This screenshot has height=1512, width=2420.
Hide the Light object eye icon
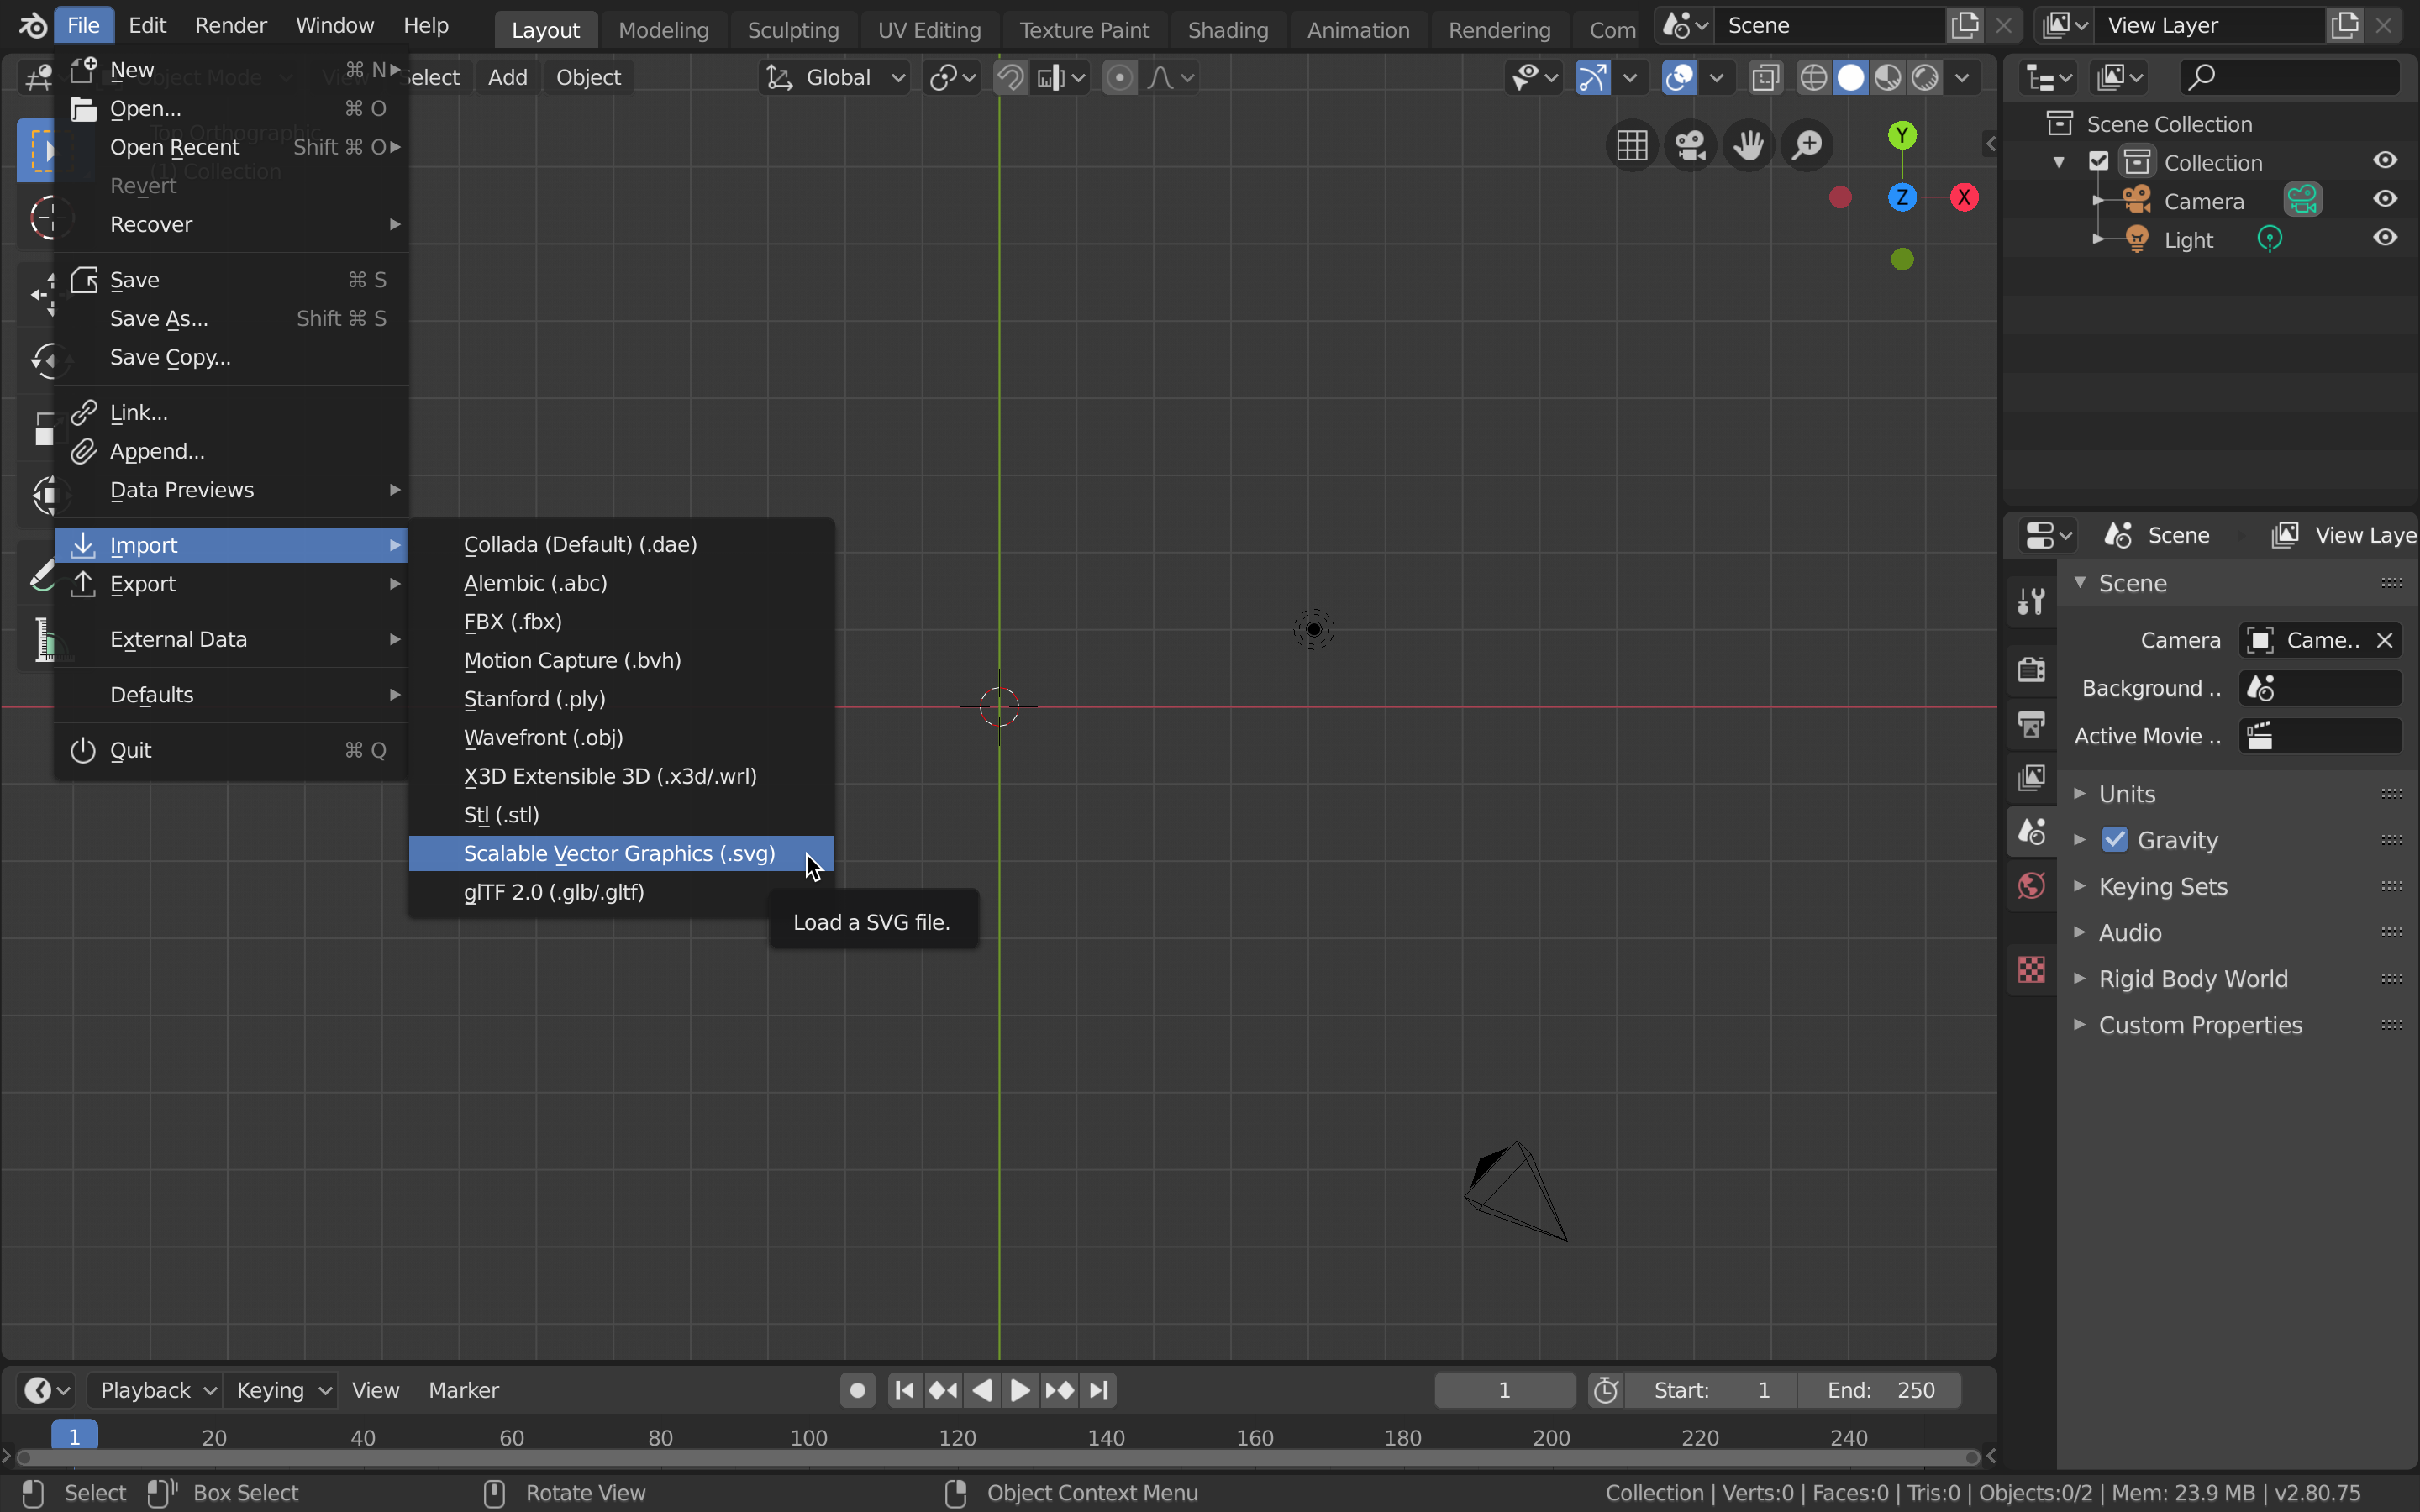point(2385,238)
